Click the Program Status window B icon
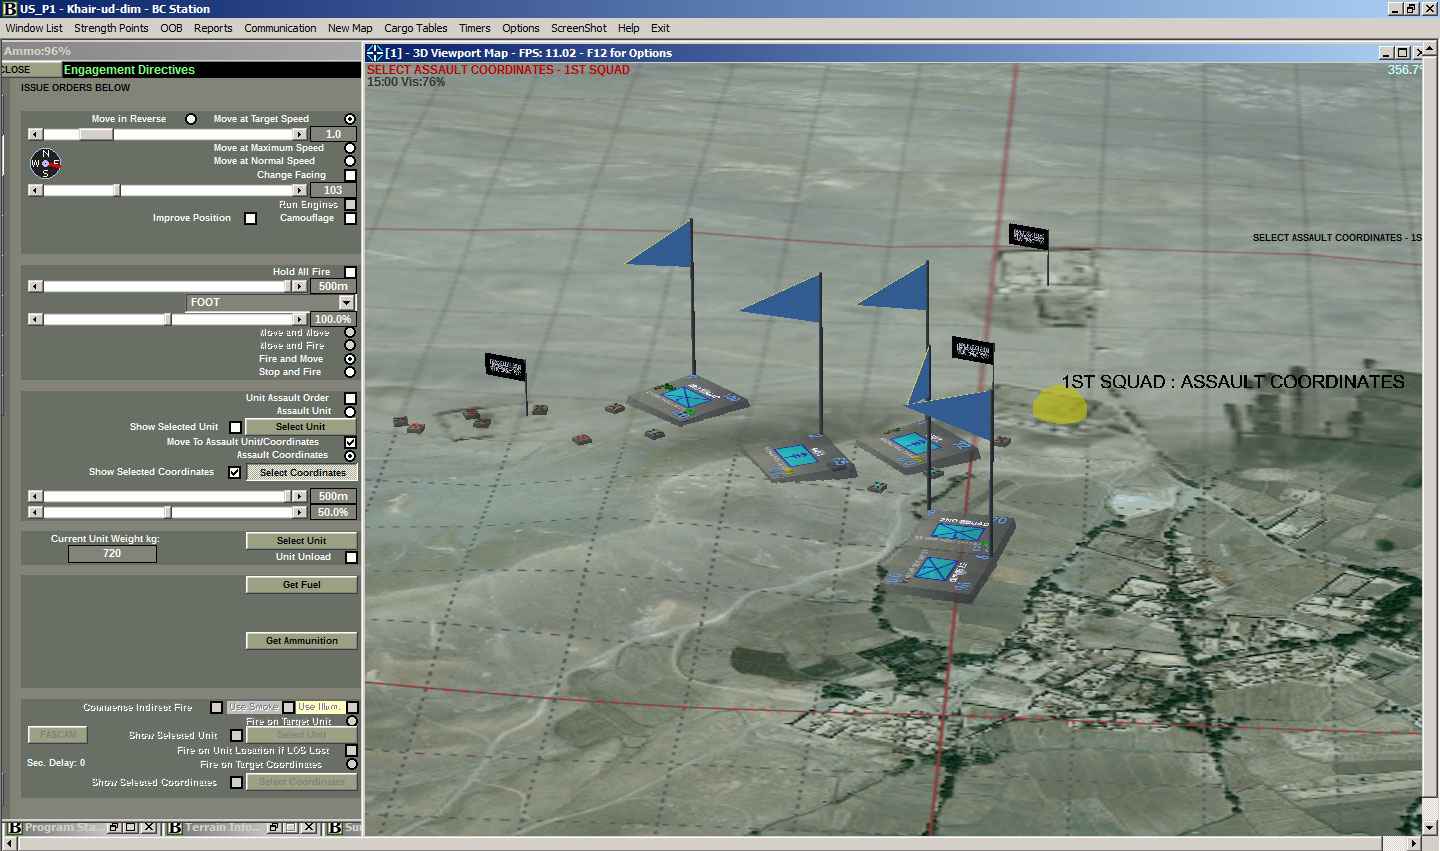1440x851 pixels. tap(14, 828)
